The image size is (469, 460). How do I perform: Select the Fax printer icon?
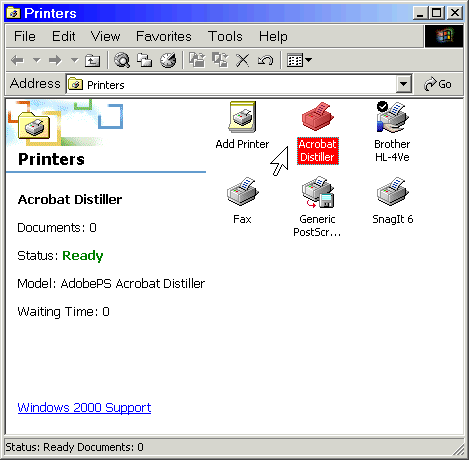pos(243,191)
